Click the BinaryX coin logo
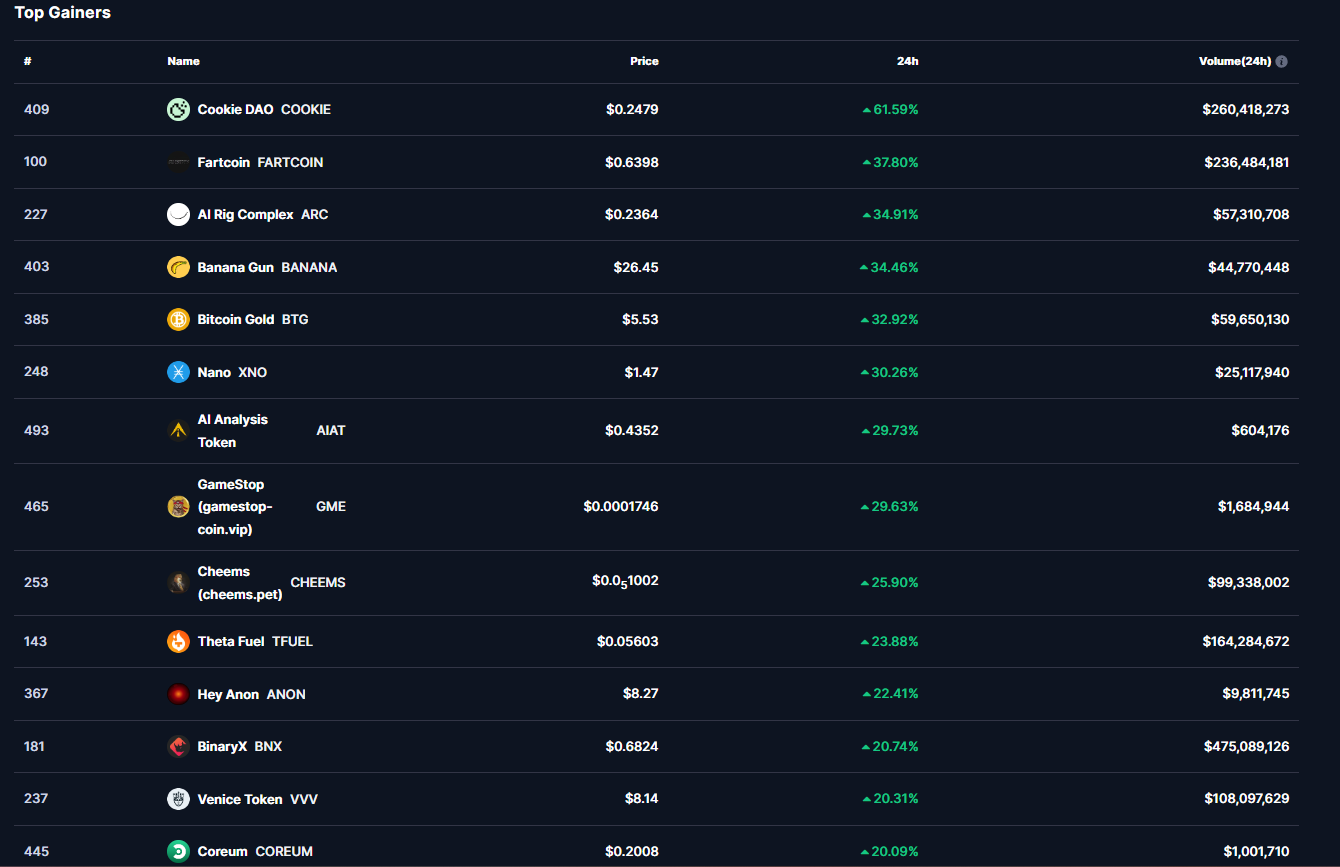 click(178, 747)
